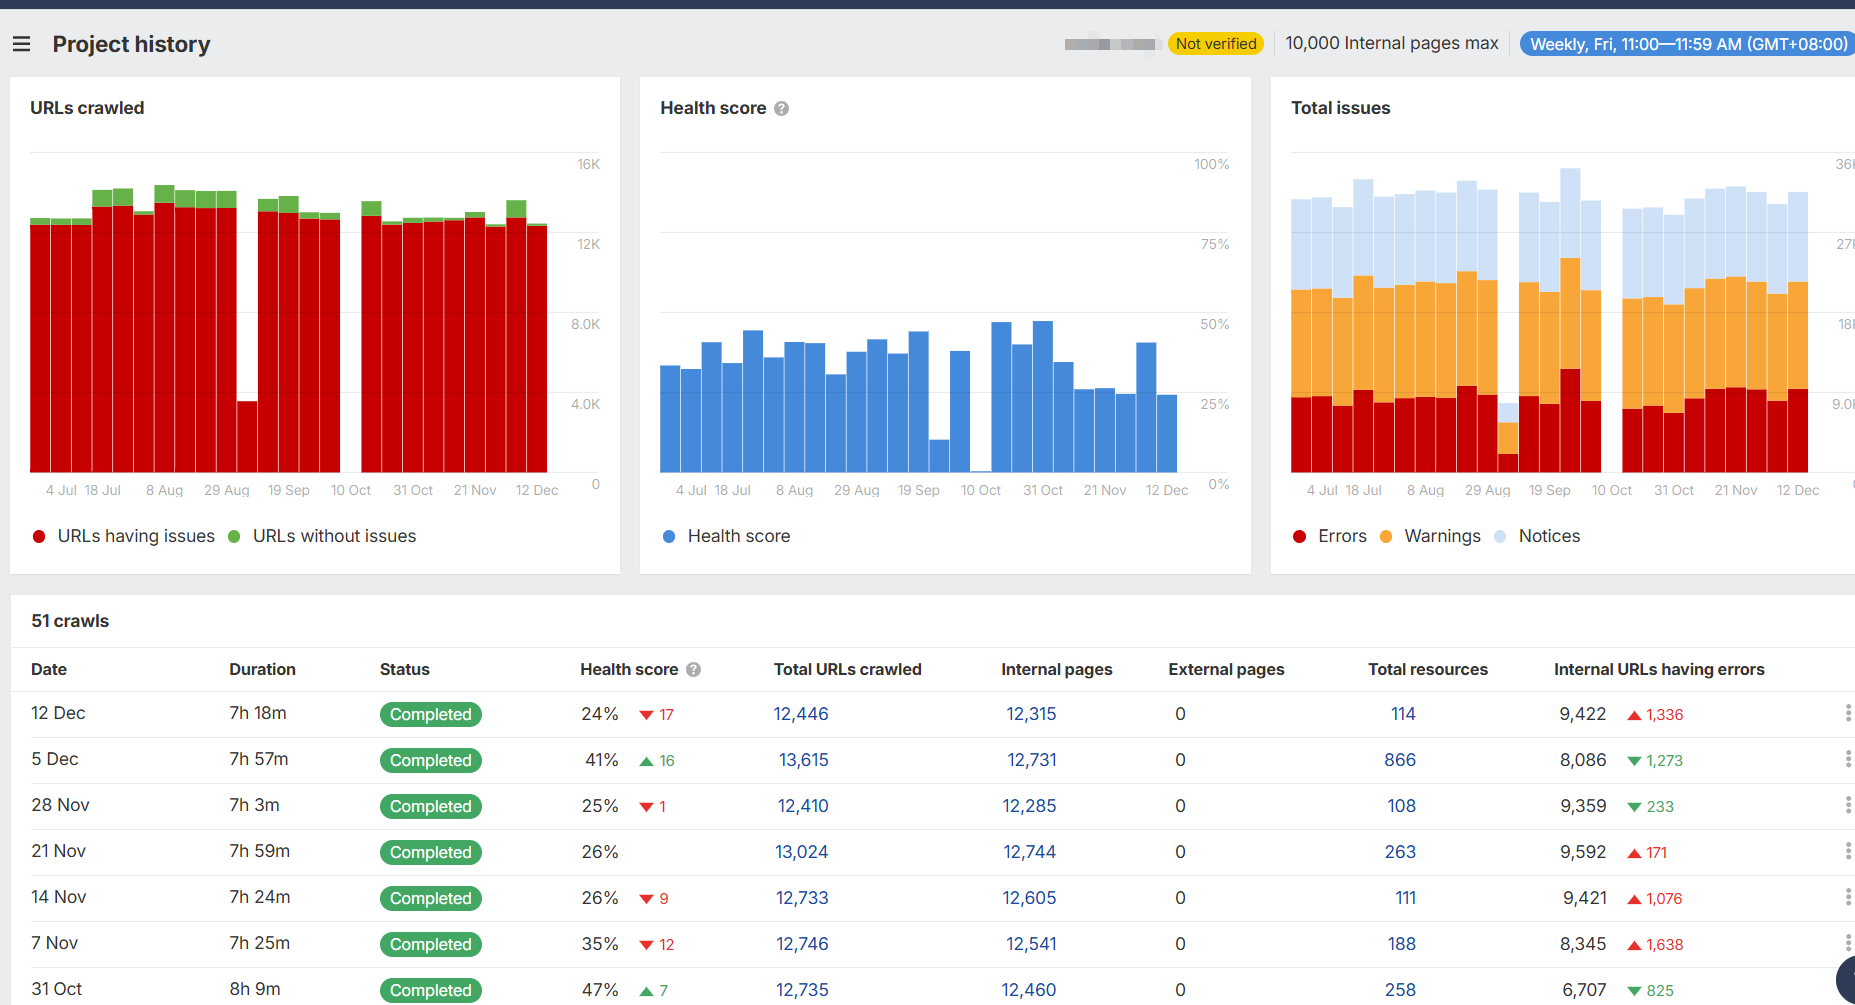Click the Health score help question-mark icon
1855x1005 pixels.
coord(781,107)
